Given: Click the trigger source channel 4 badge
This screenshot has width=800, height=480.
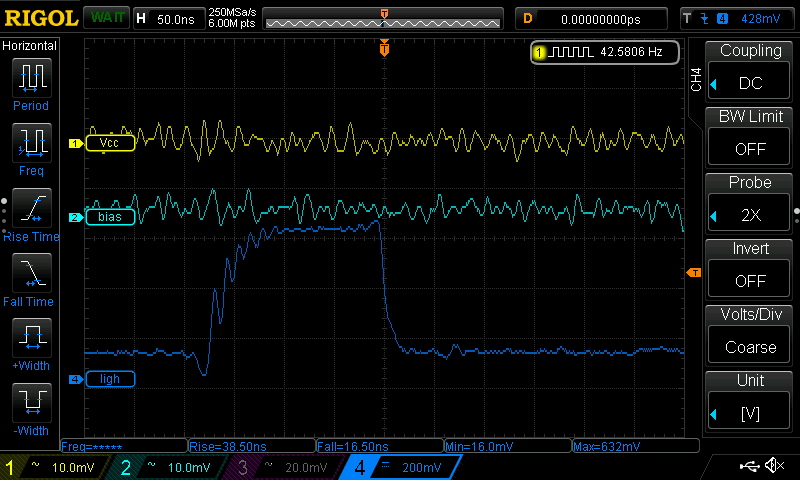Looking at the screenshot, I should [722, 19].
